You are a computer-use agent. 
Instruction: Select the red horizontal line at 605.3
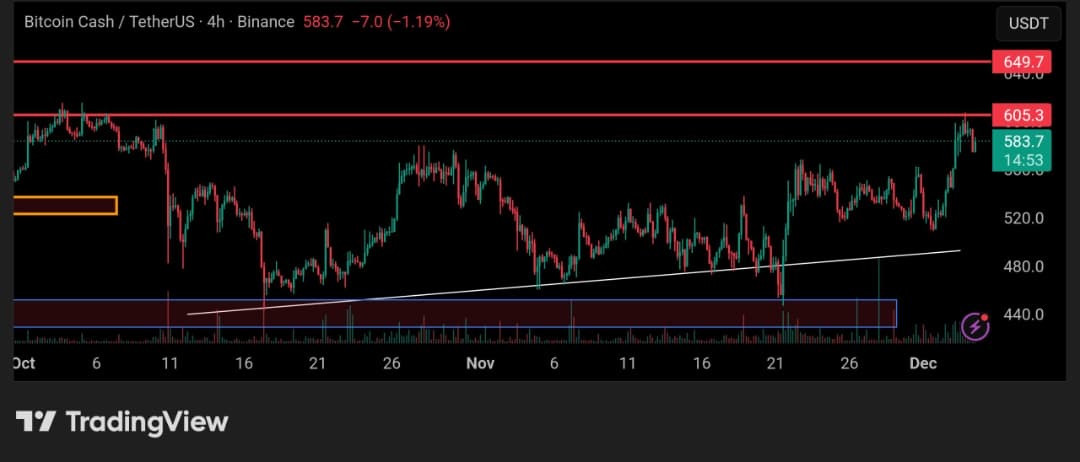[503, 115]
